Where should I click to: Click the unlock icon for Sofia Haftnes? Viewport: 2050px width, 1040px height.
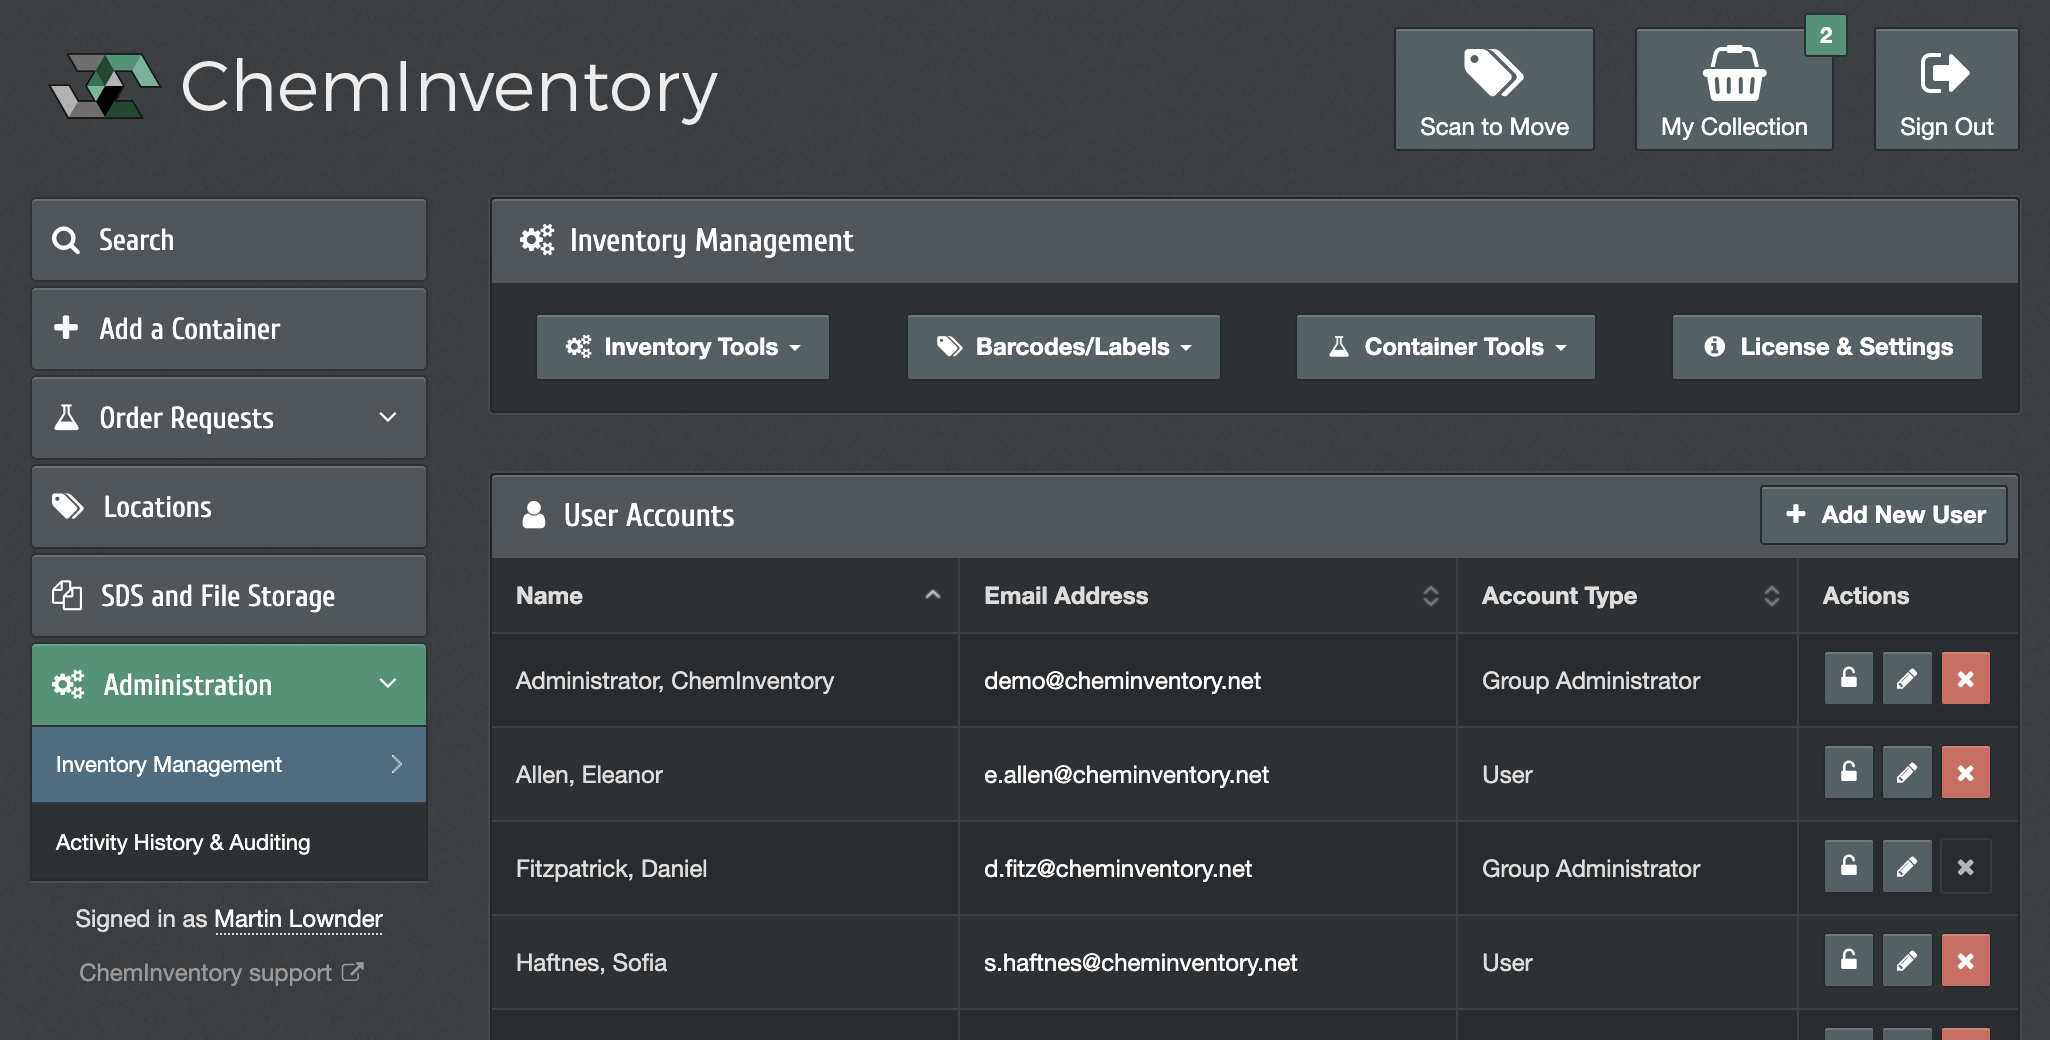point(1849,961)
